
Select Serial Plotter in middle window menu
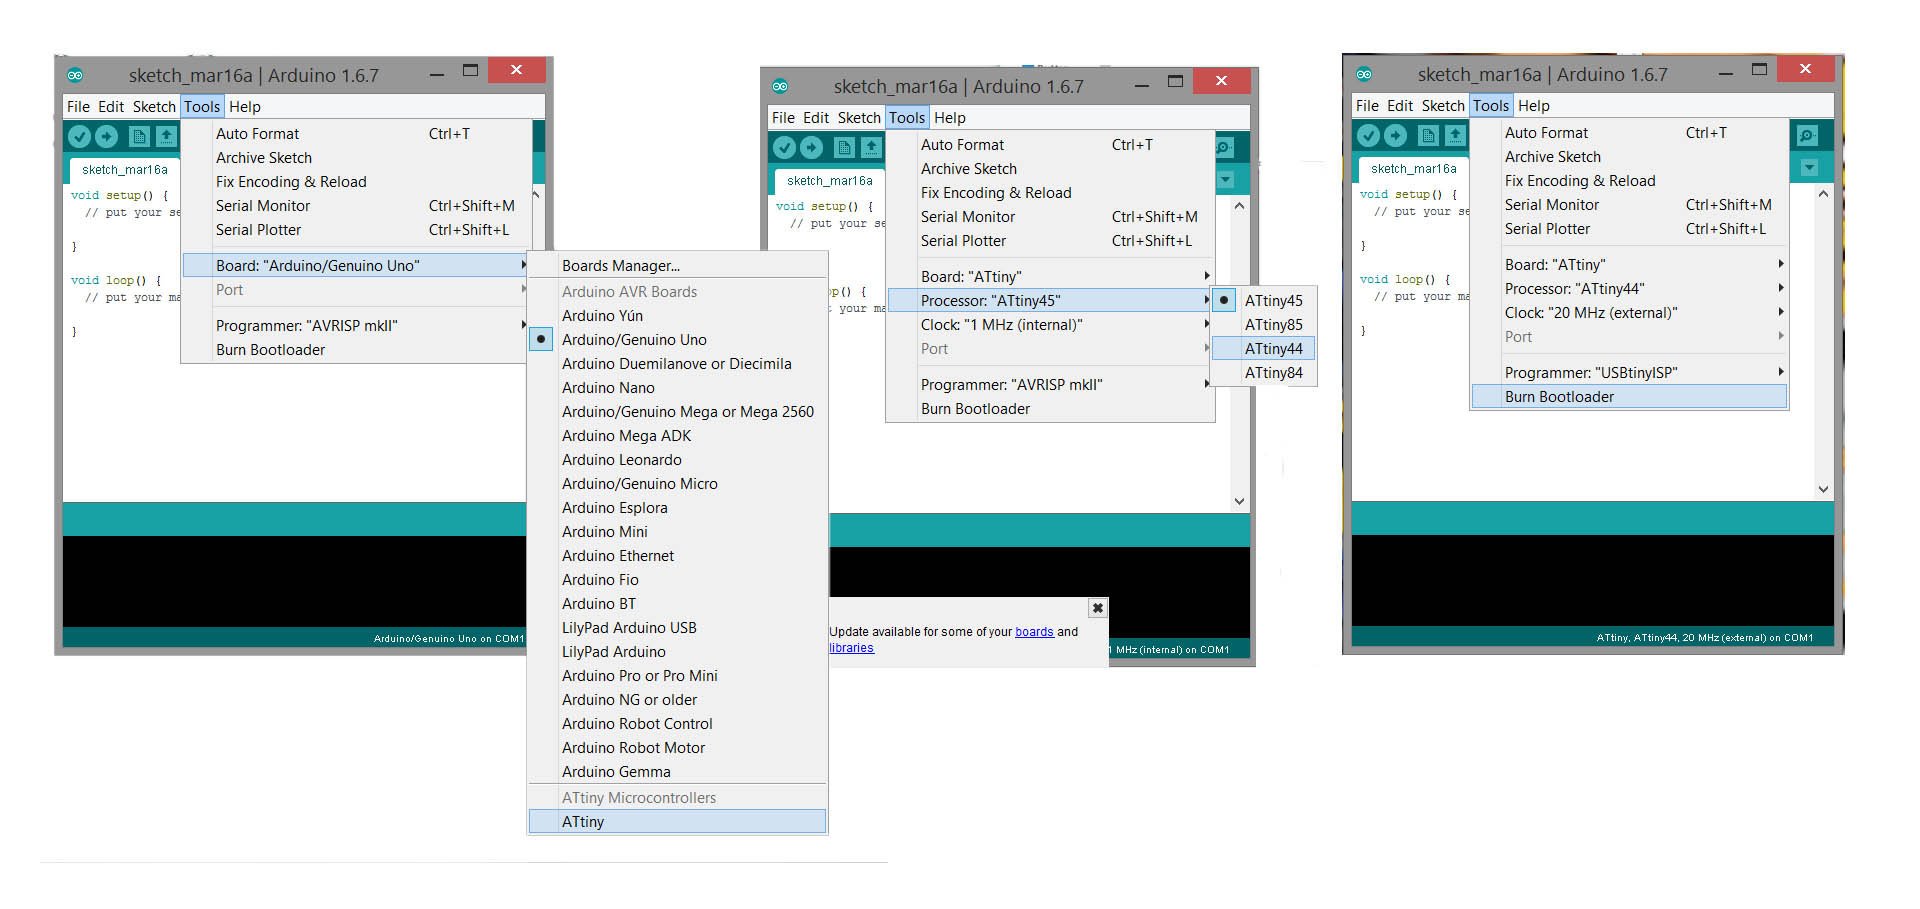(1050, 241)
